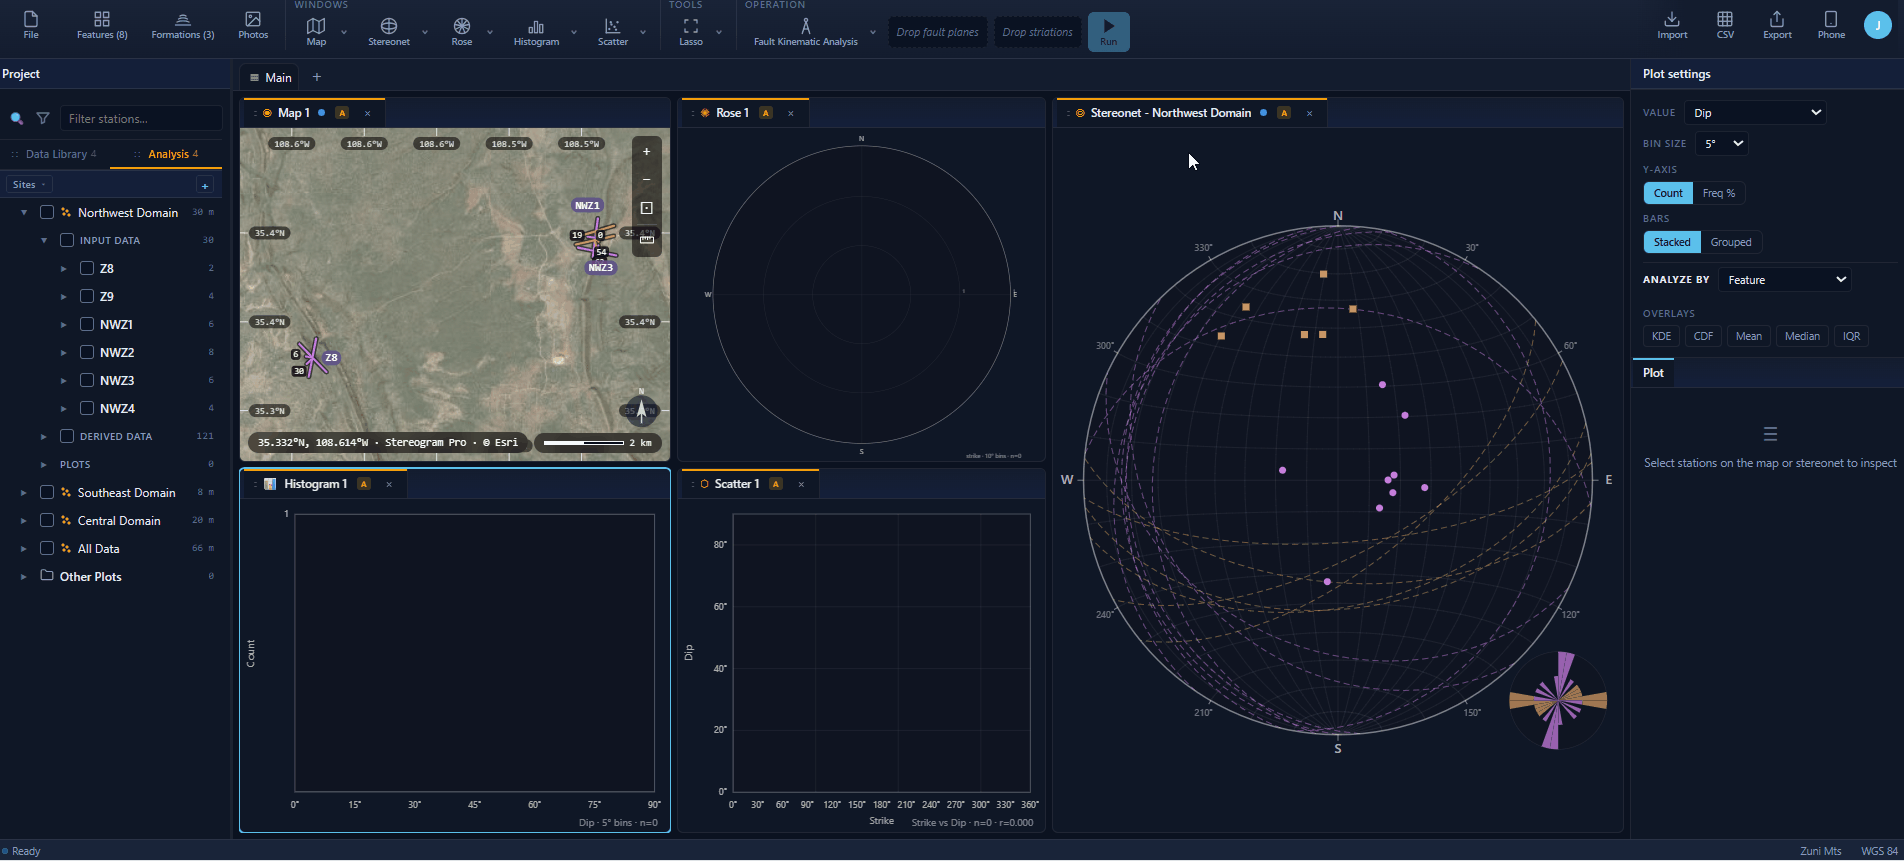Toggle the CDF overlay
This screenshot has width=1904, height=861.
pos(1703,336)
